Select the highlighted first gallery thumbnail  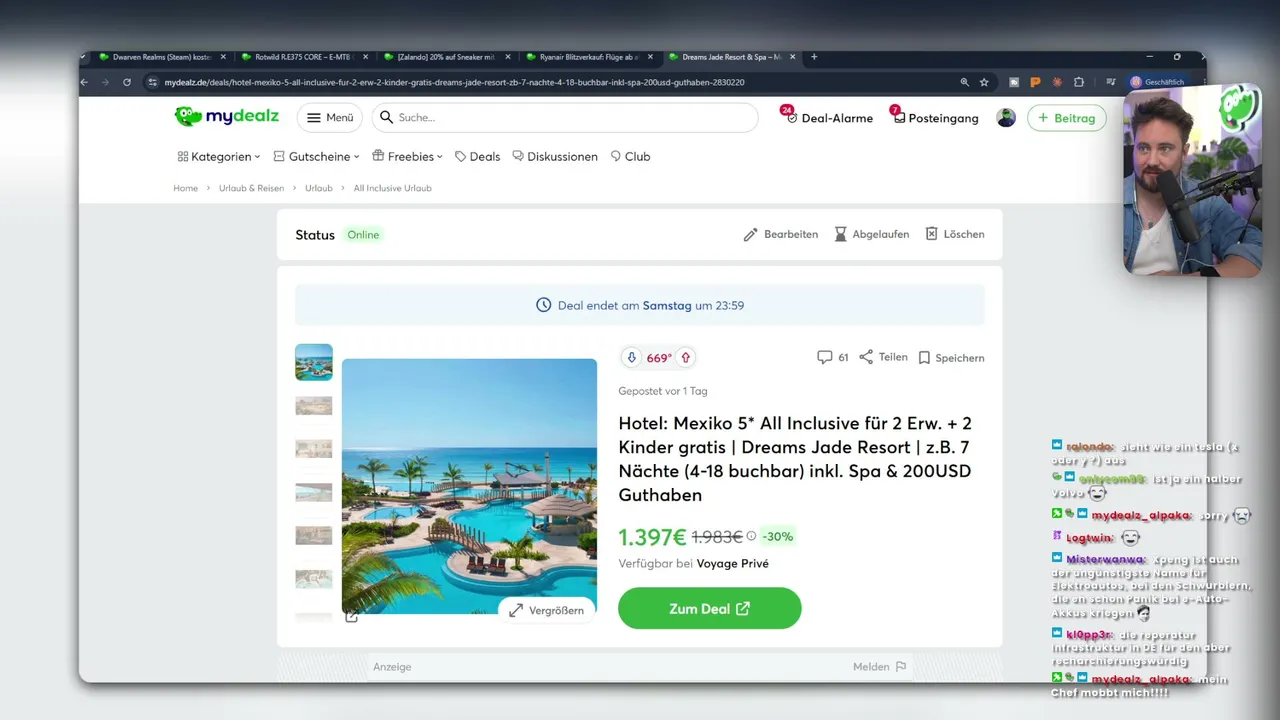(314, 362)
